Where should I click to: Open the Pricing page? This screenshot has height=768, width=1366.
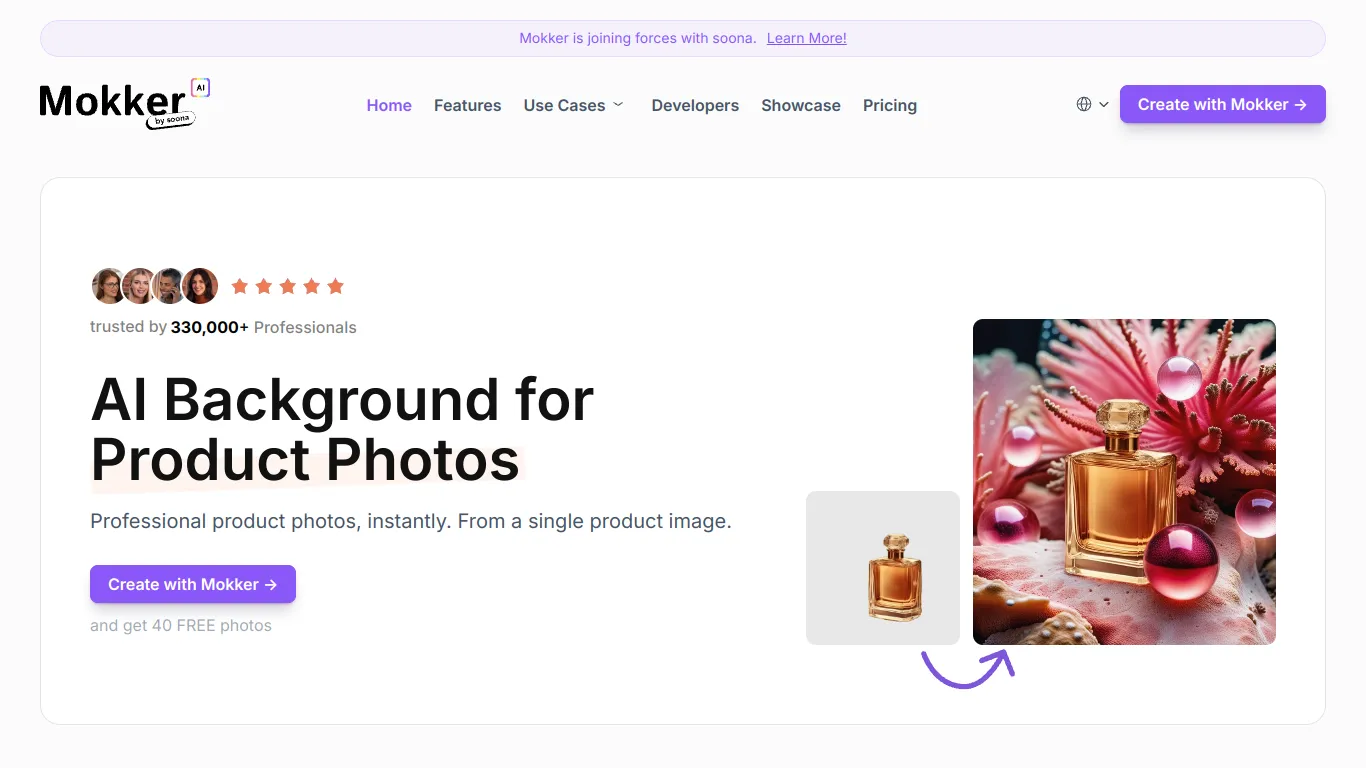tap(890, 105)
